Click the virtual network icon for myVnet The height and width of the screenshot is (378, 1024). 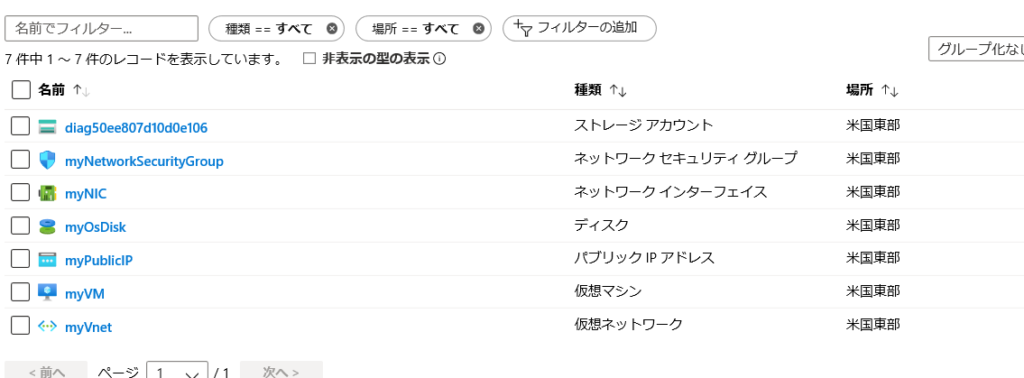[x=48, y=326]
